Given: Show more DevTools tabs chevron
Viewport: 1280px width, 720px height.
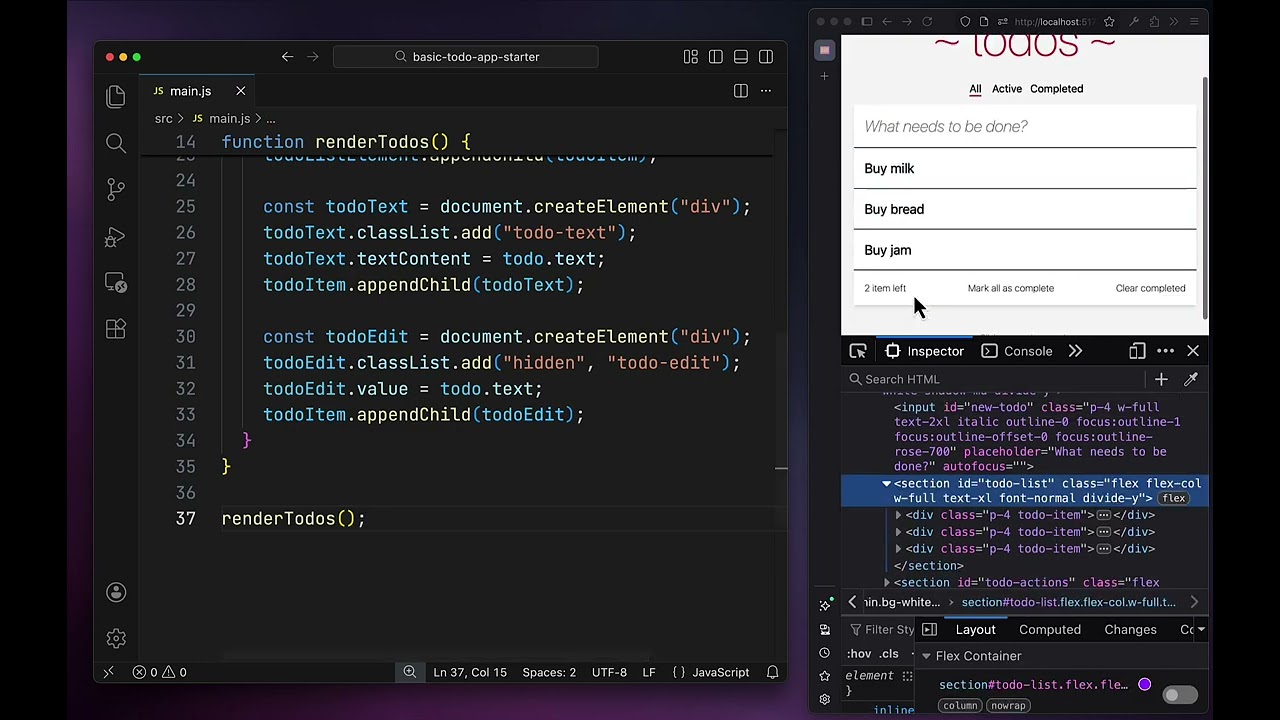Looking at the screenshot, I should pyautogui.click(x=1075, y=351).
